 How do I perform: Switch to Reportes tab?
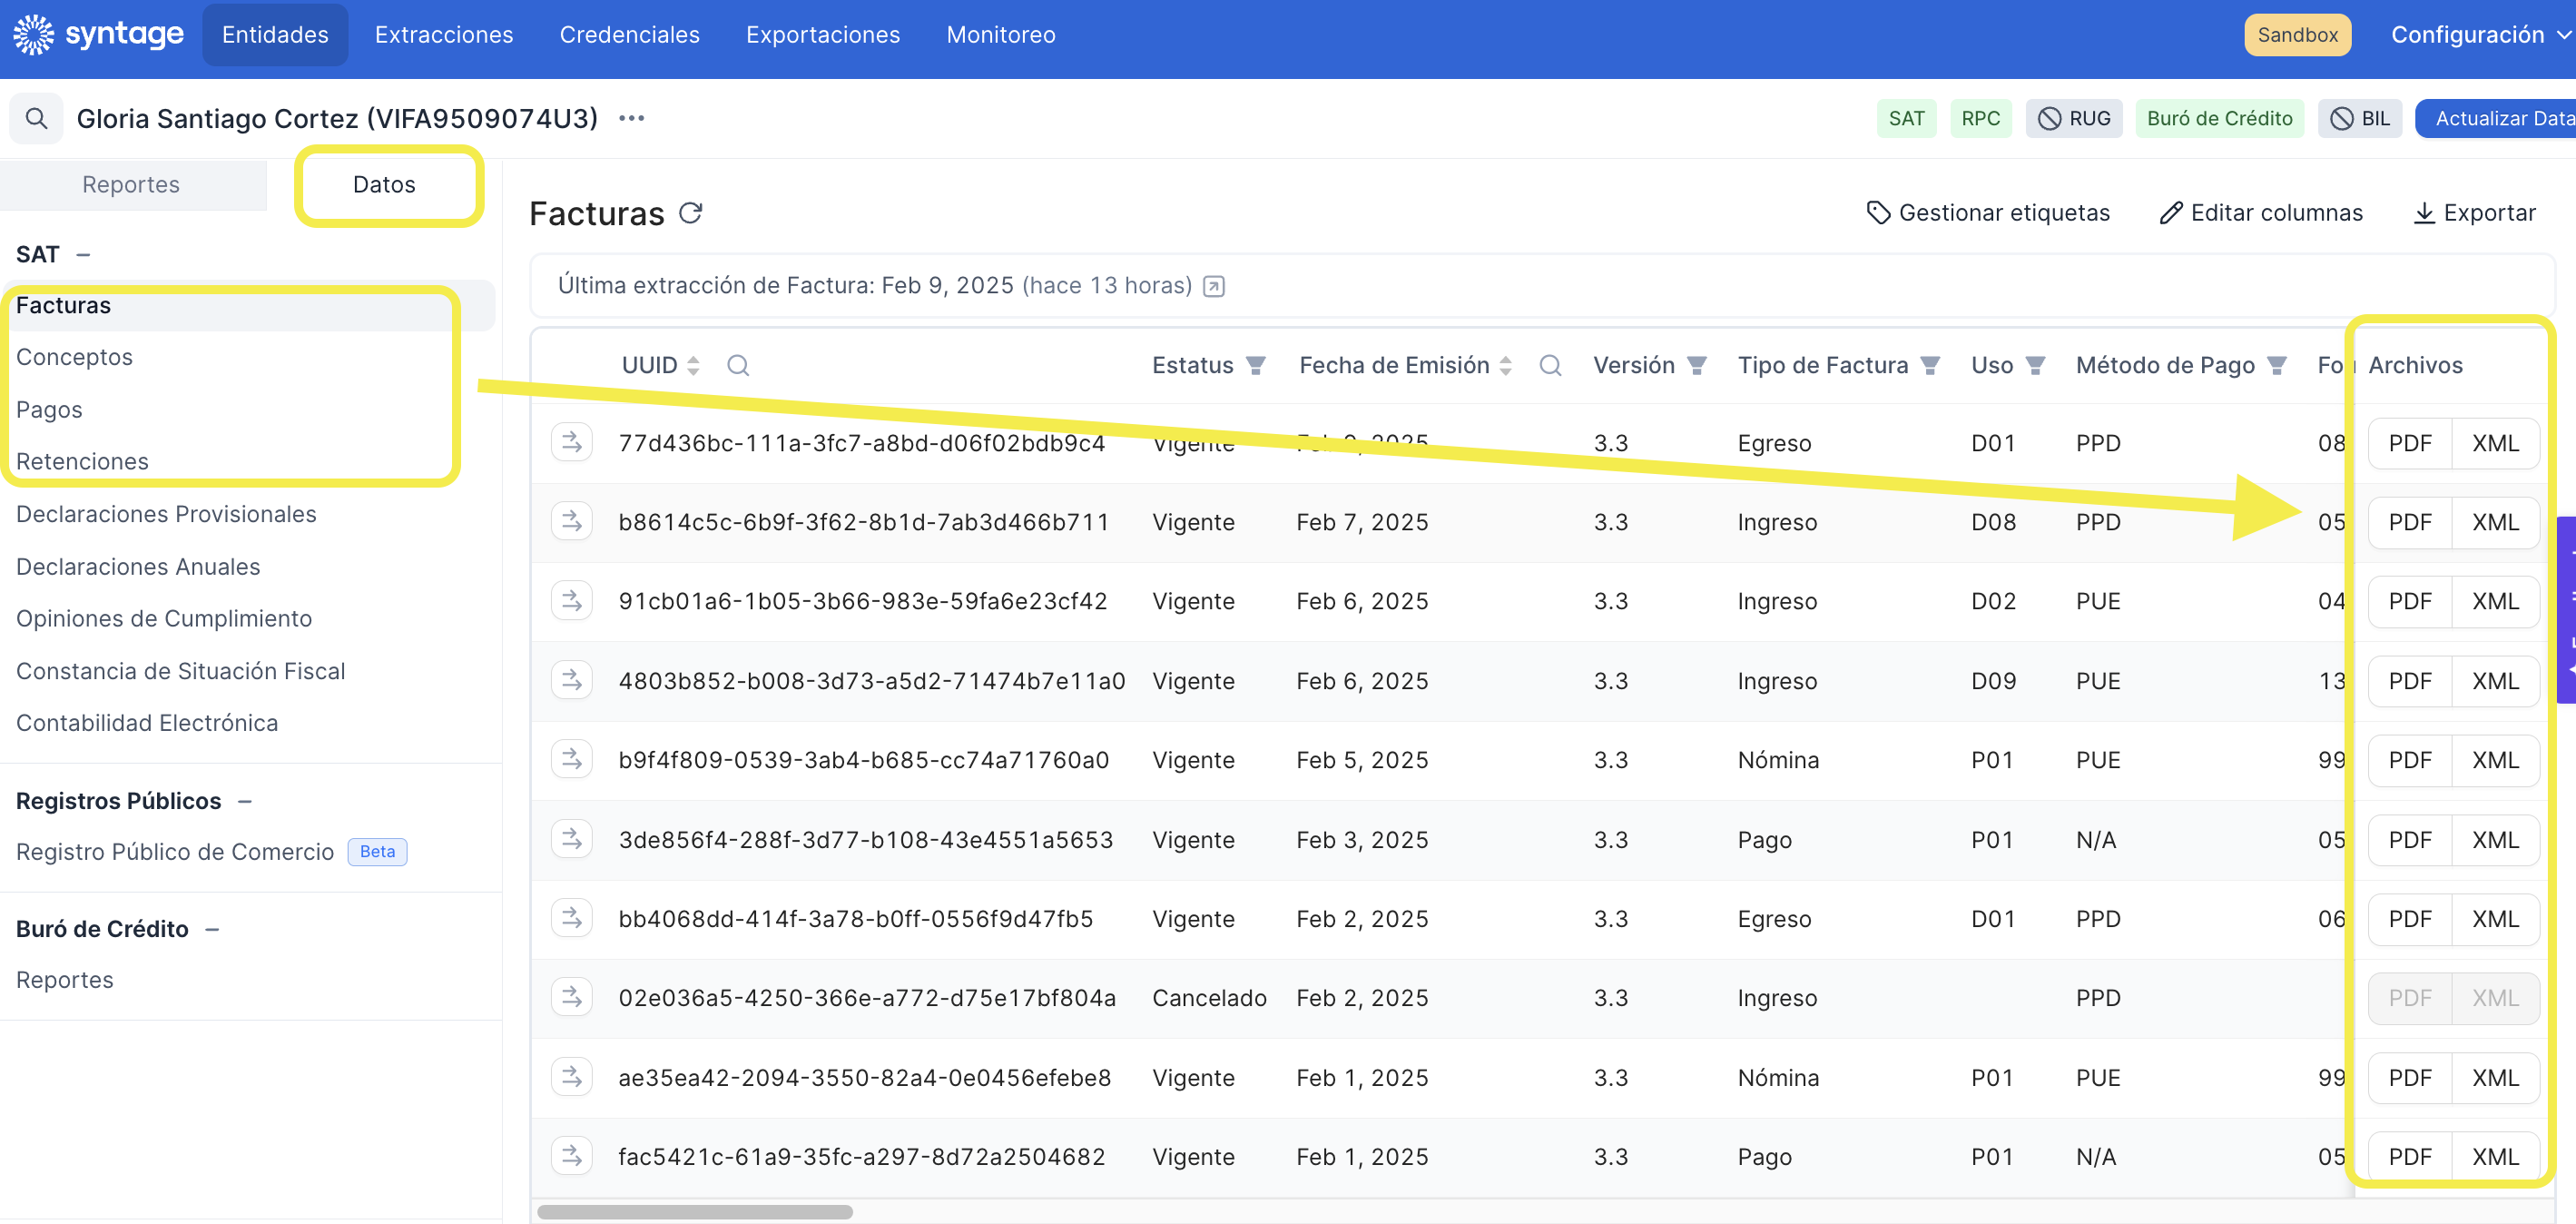point(131,185)
